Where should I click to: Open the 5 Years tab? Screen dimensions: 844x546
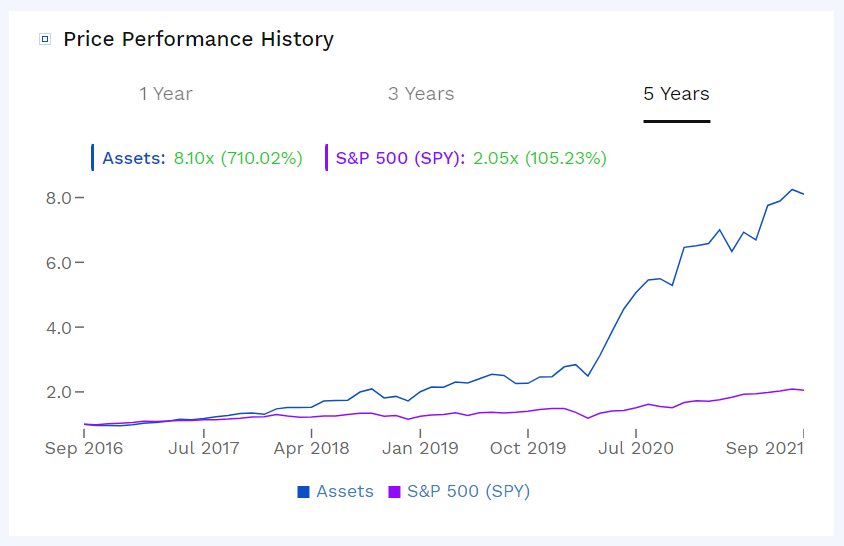tap(676, 94)
